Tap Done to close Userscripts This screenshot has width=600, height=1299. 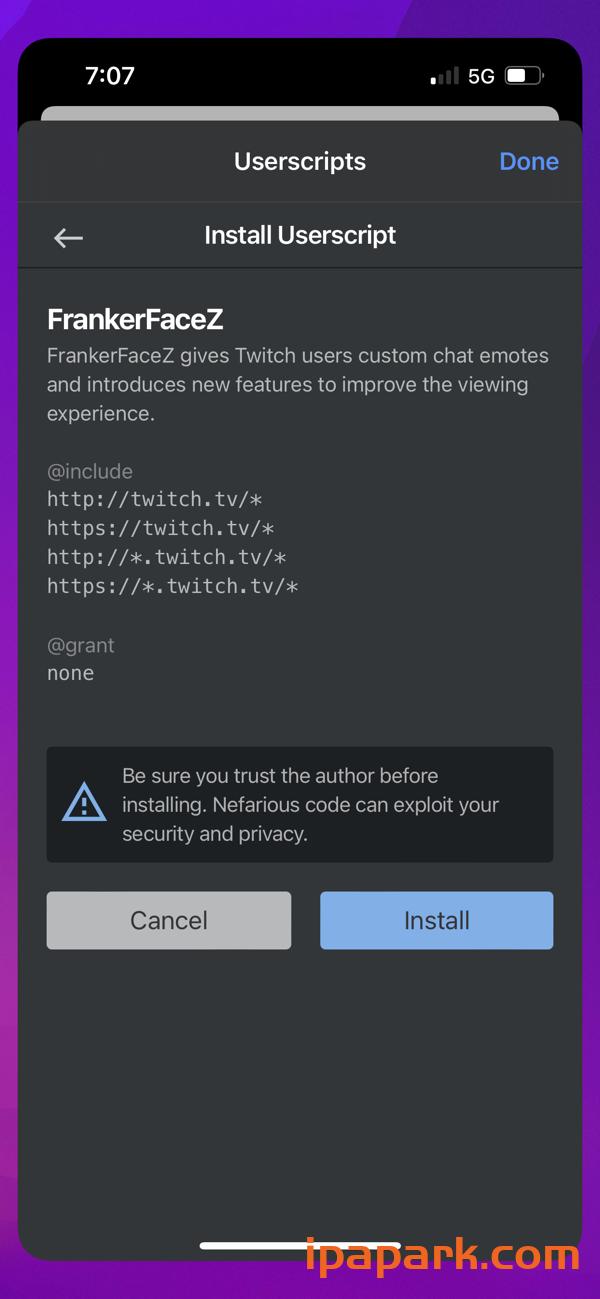pos(529,161)
